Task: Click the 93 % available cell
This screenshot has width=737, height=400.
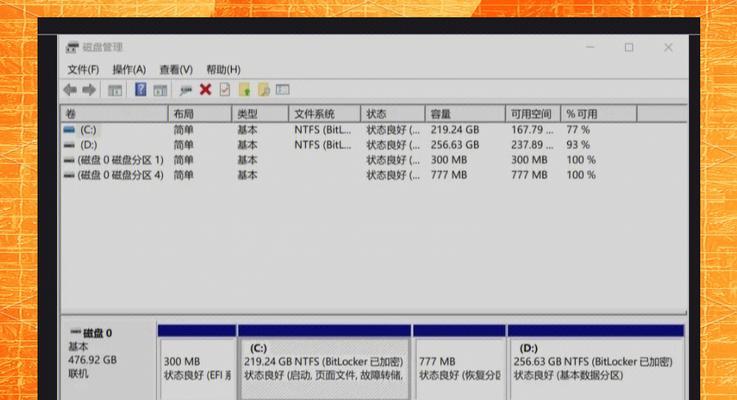Action: (578, 145)
